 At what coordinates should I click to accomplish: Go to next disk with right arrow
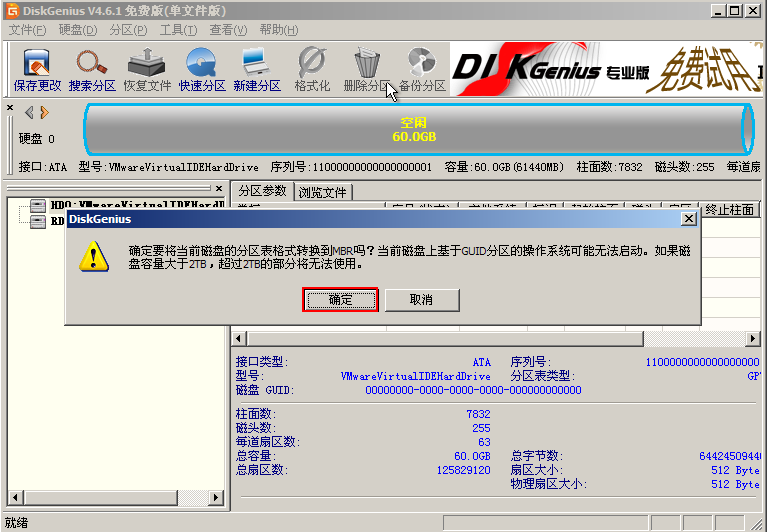pyautogui.click(x=45, y=113)
